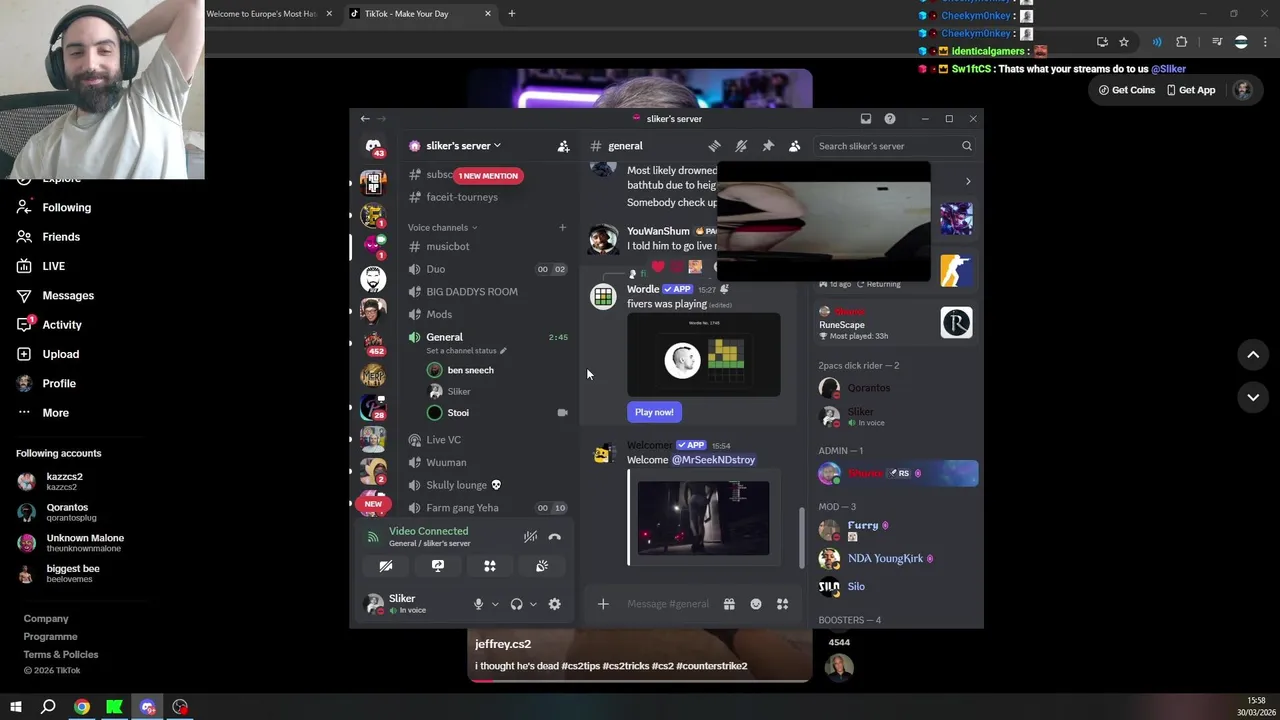Click TikTok Get App button
Screen dimensions: 1280x720
[x=1190, y=90]
